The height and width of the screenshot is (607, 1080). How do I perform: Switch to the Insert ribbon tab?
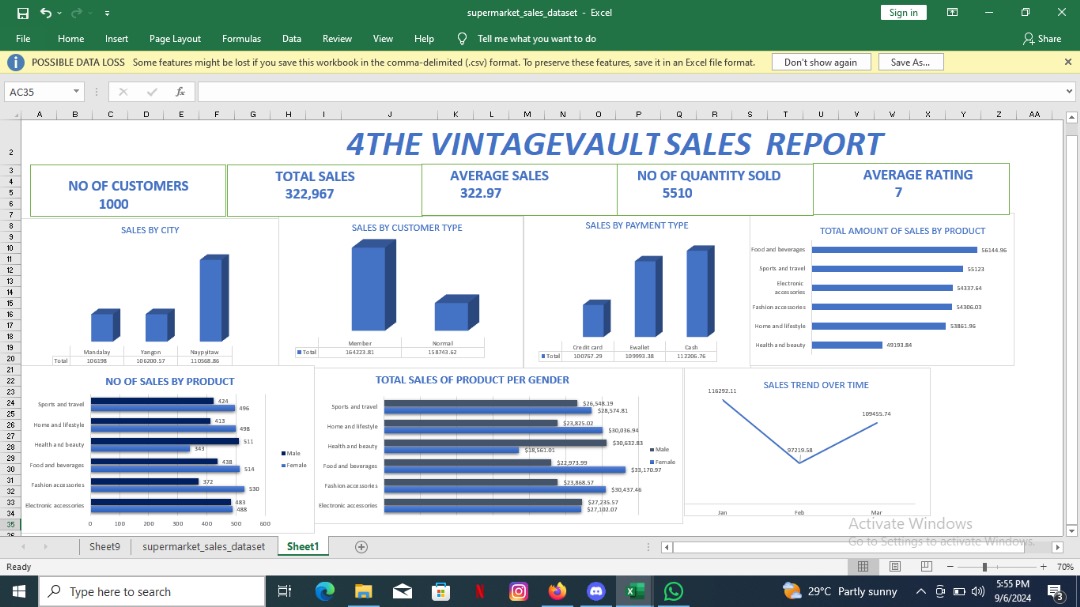coord(116,39)
